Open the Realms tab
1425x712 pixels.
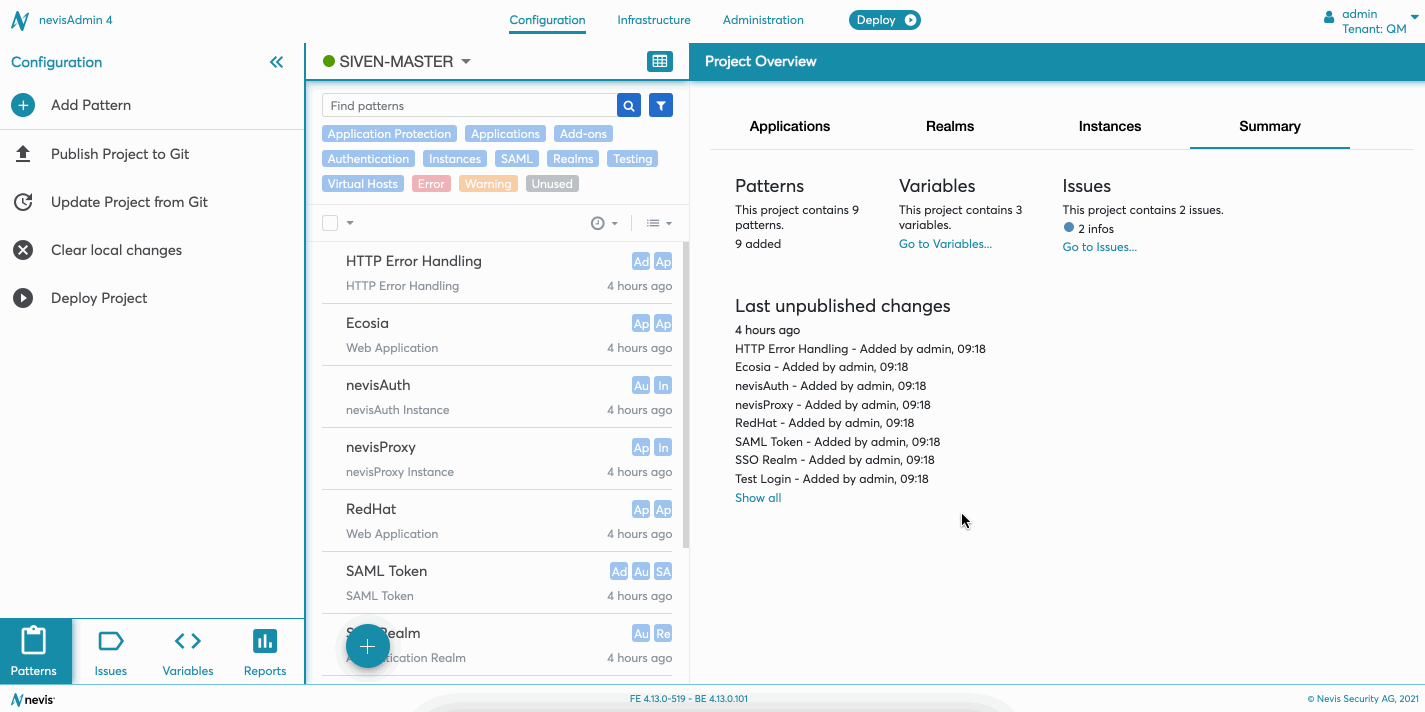point(950,126)
